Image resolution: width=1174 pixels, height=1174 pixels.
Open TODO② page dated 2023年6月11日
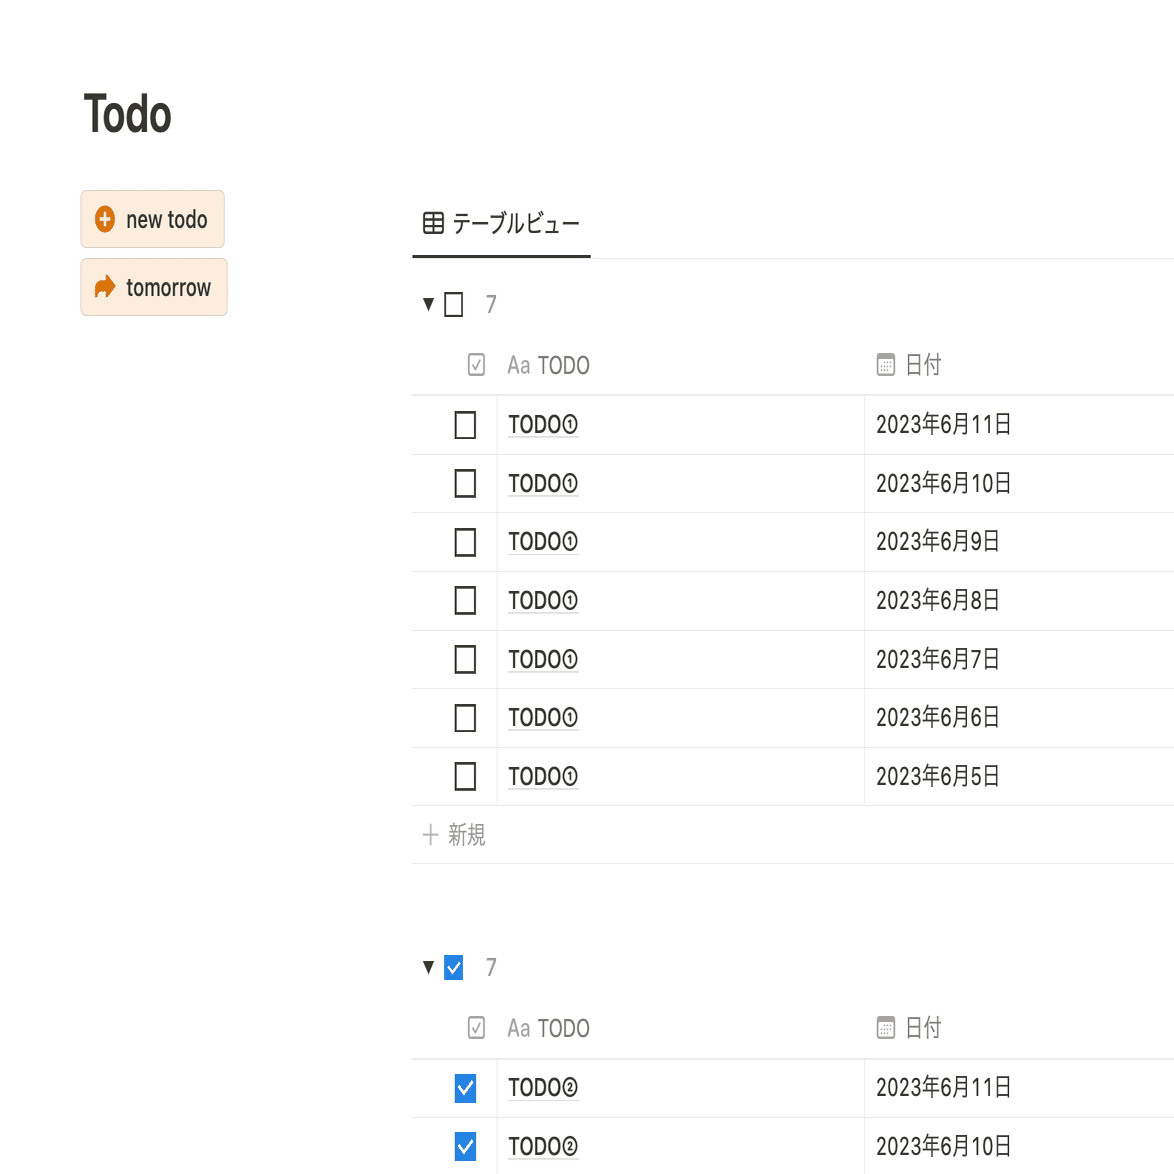(x=543, y=1087)
